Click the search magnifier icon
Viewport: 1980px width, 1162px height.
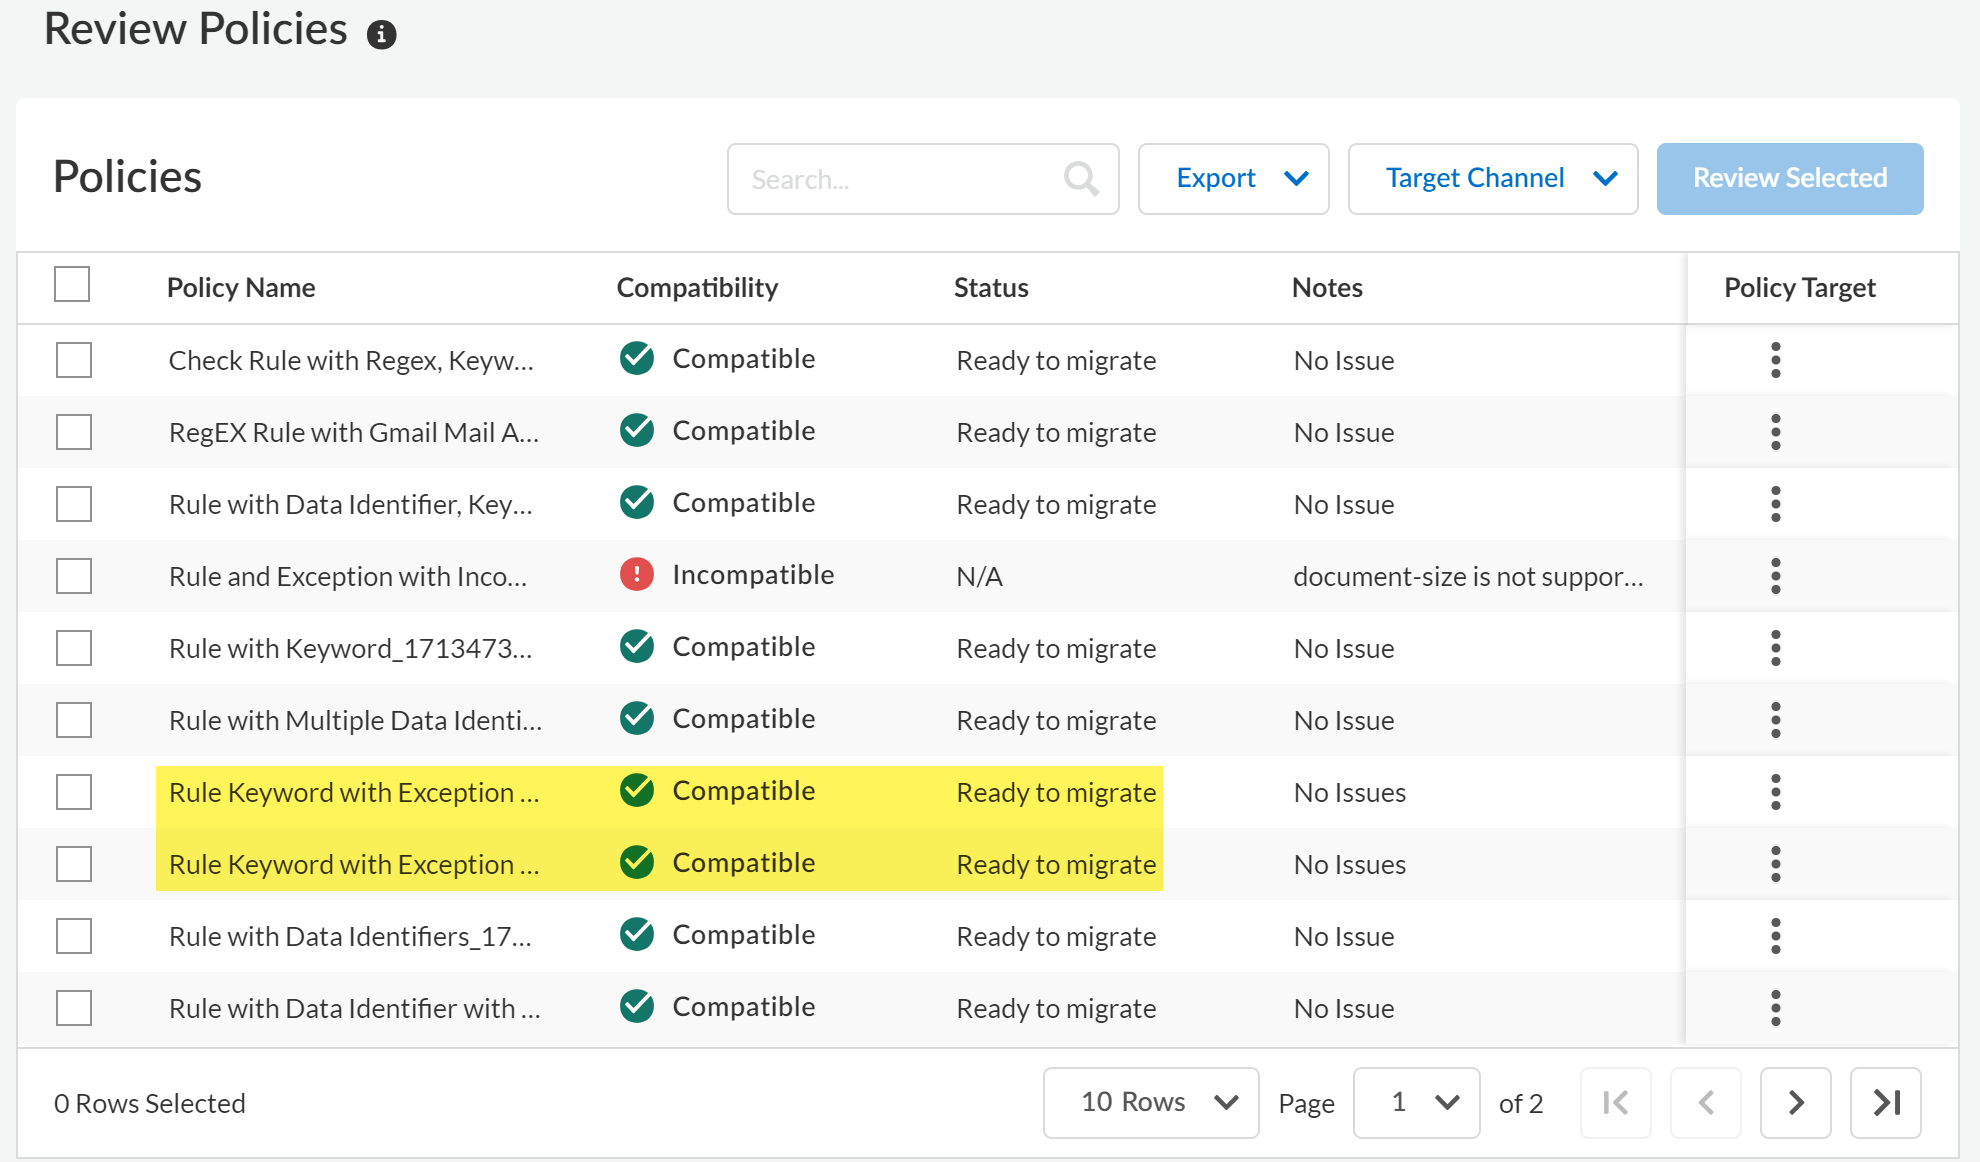(1080, 179)
